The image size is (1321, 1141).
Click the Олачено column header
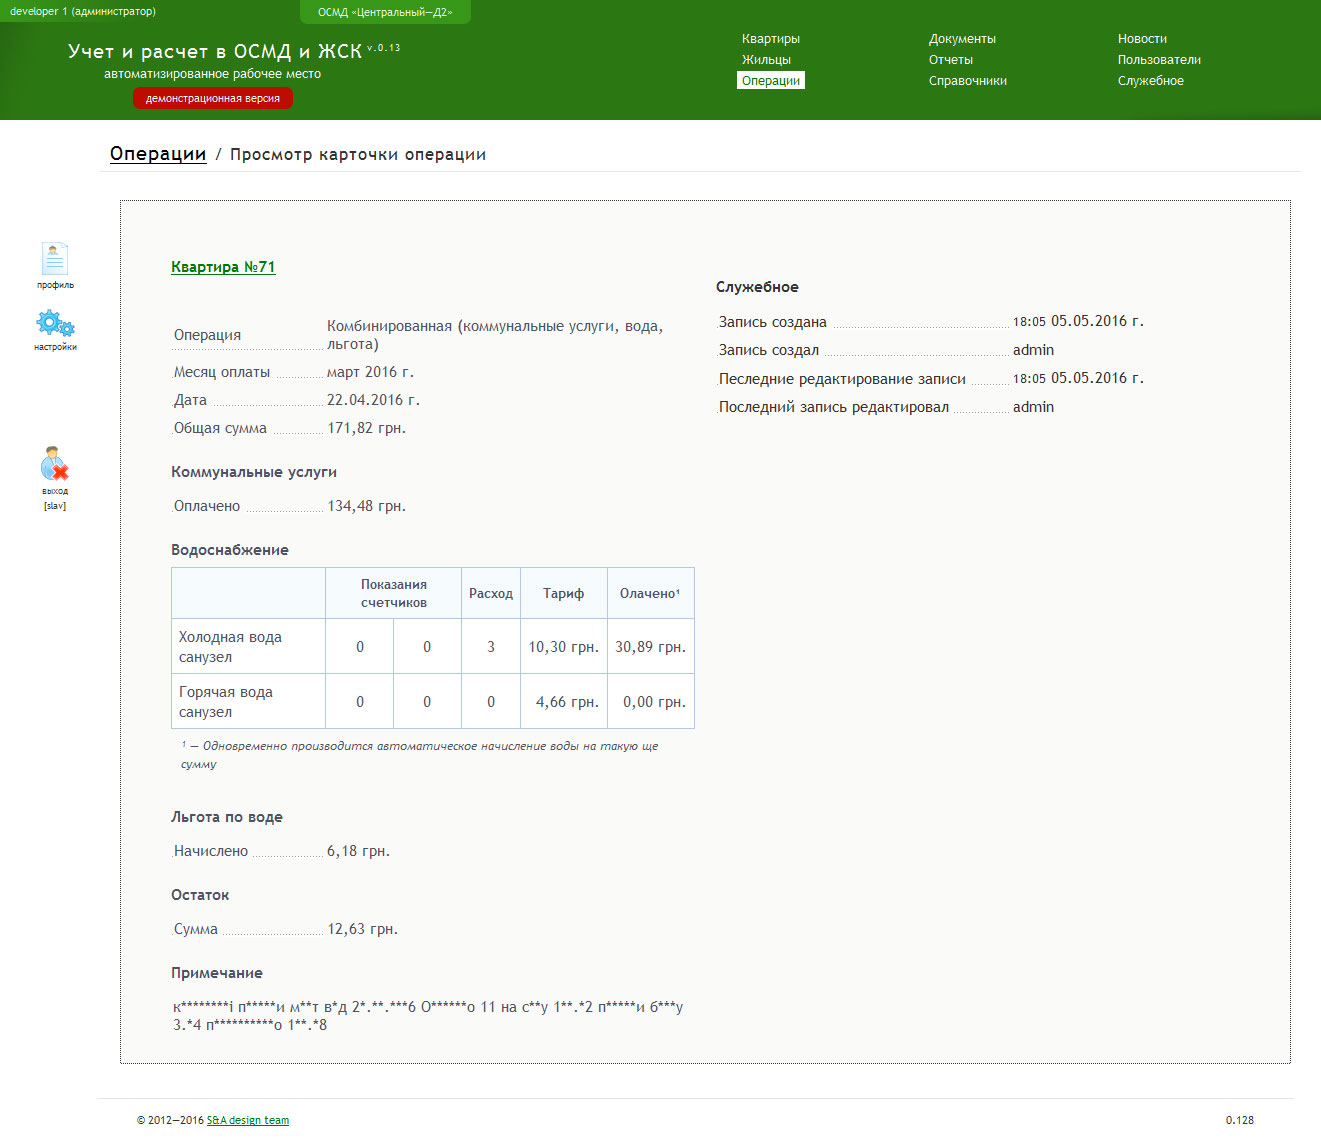650,594
